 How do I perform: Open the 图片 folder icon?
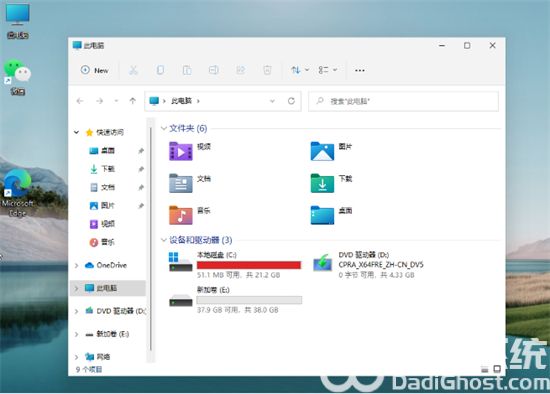tap(322, 151)
